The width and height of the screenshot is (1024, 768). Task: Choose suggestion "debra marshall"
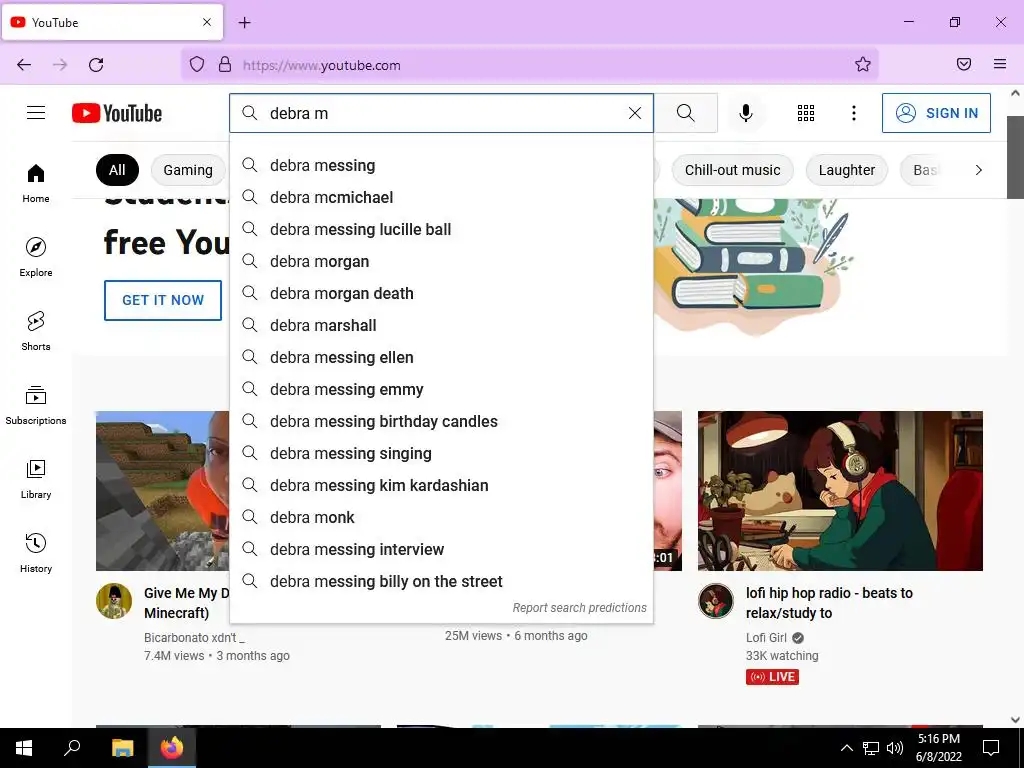point(441,325)
